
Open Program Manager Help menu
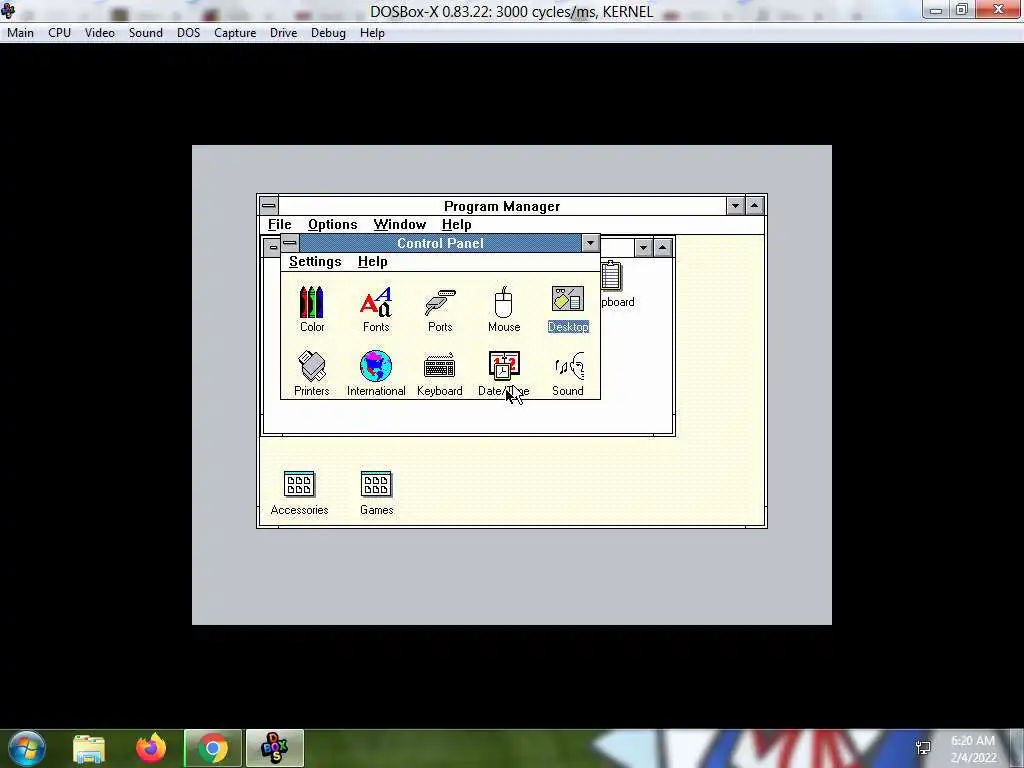pos(456,224)
